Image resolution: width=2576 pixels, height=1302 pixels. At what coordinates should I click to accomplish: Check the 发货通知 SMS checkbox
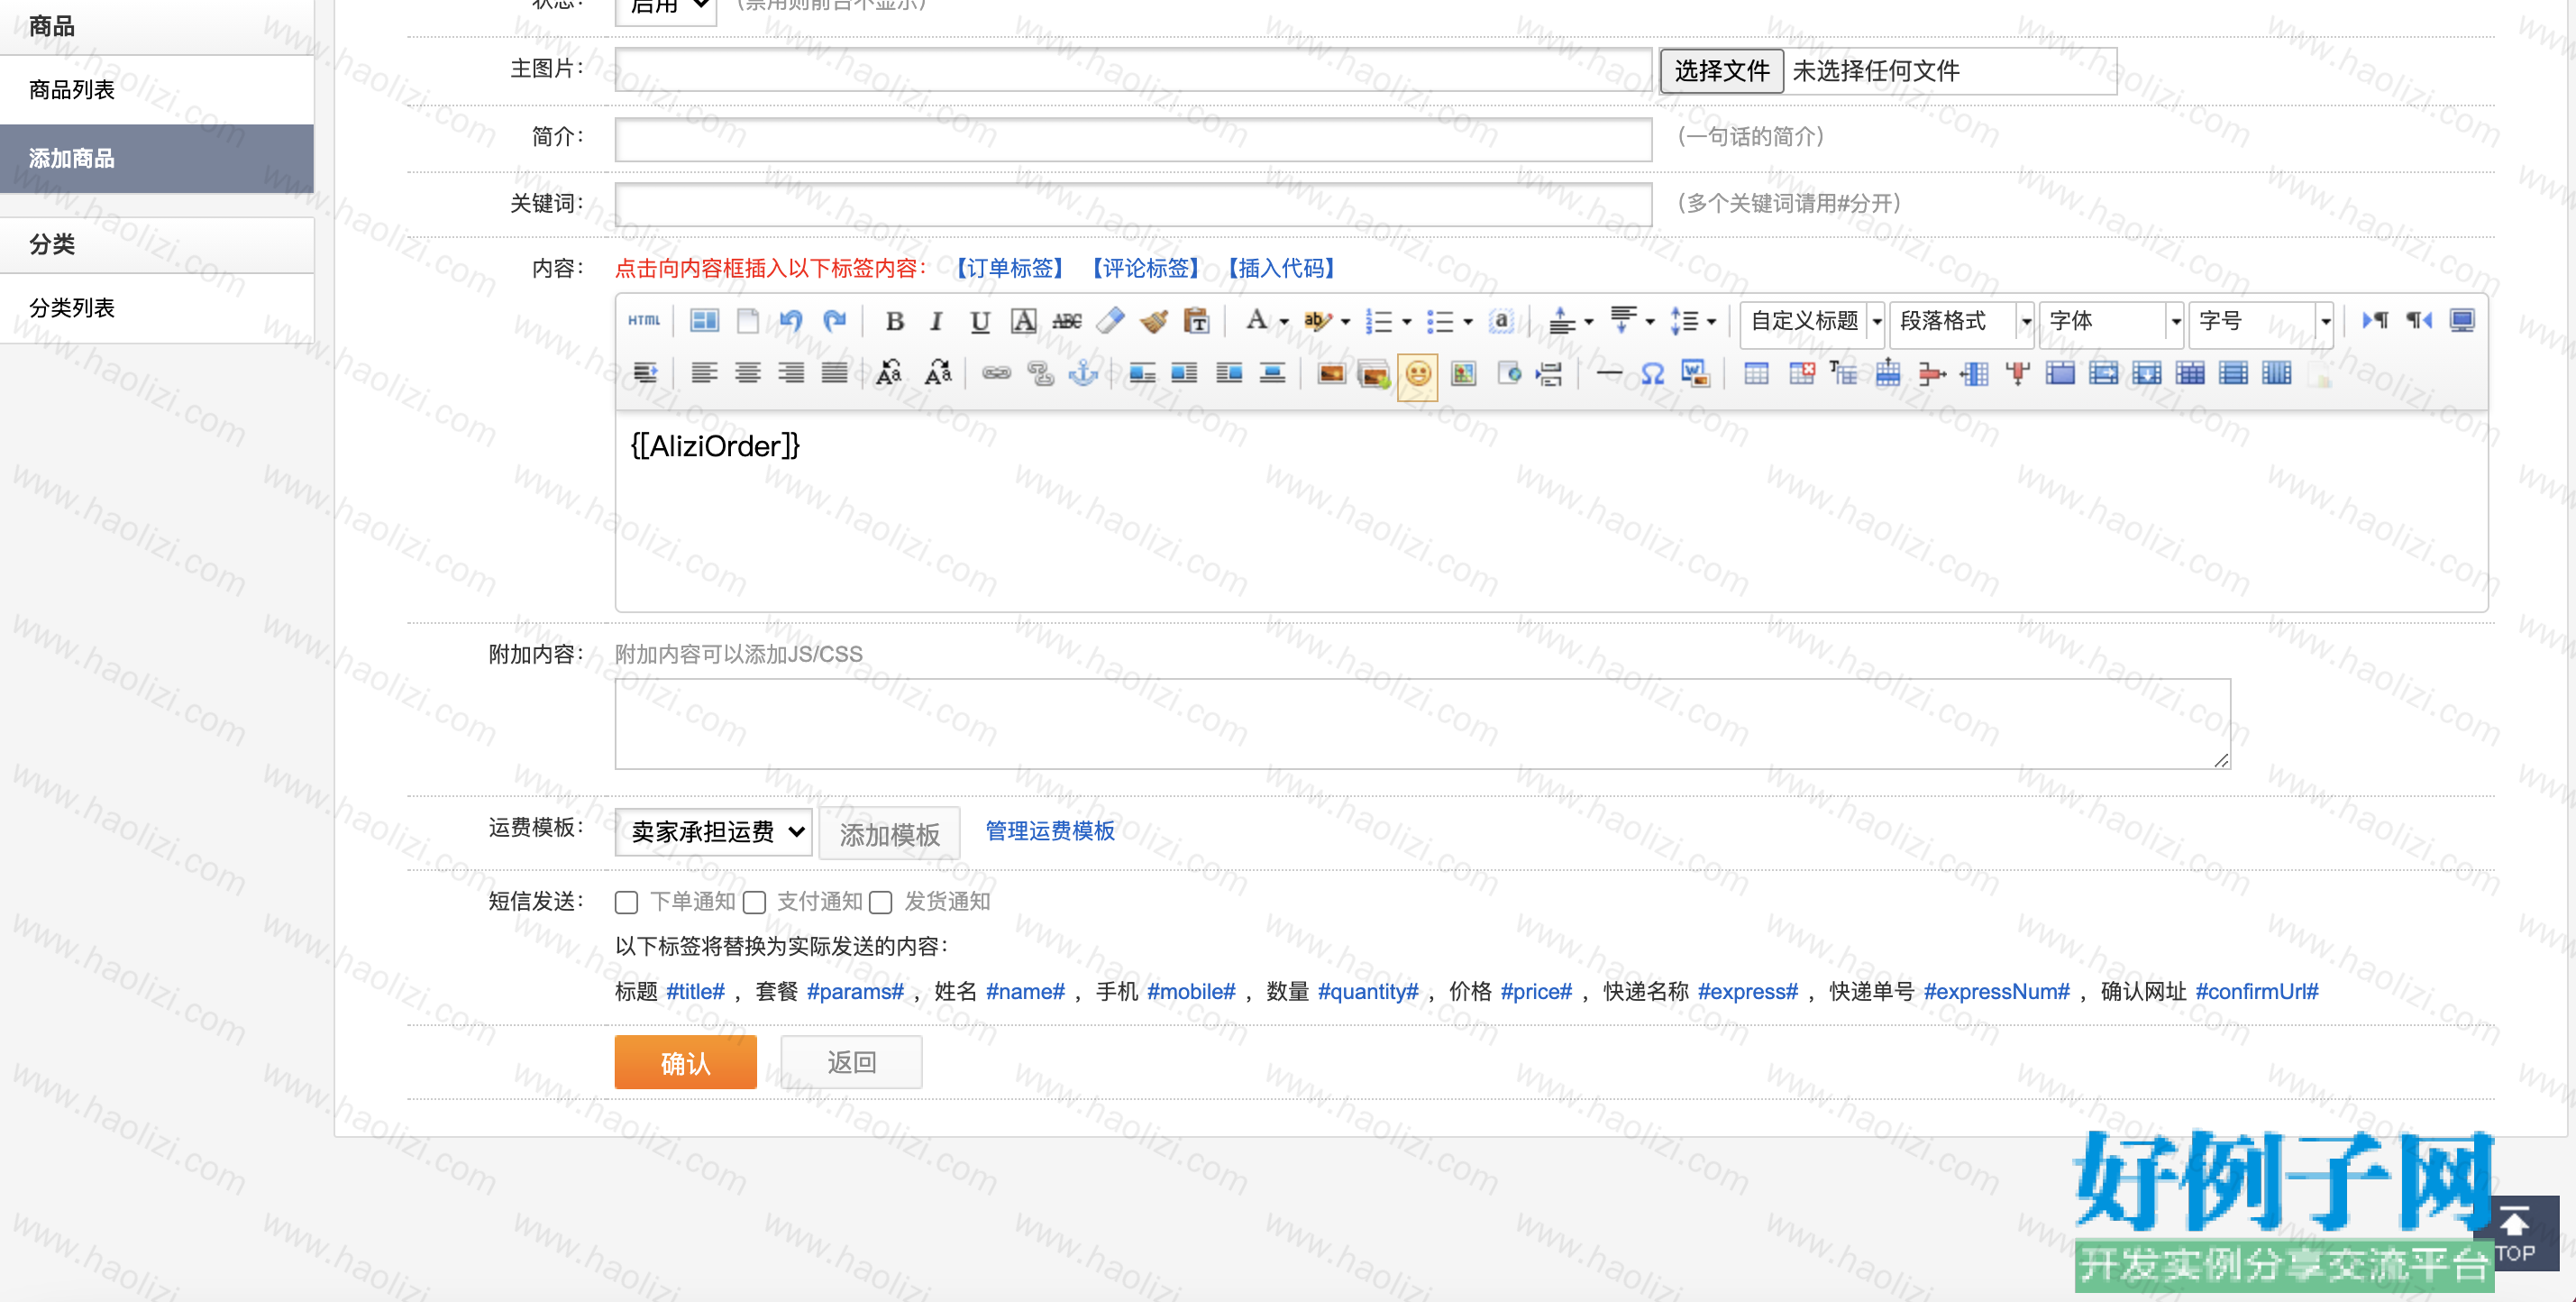click(x=881, y=902)
